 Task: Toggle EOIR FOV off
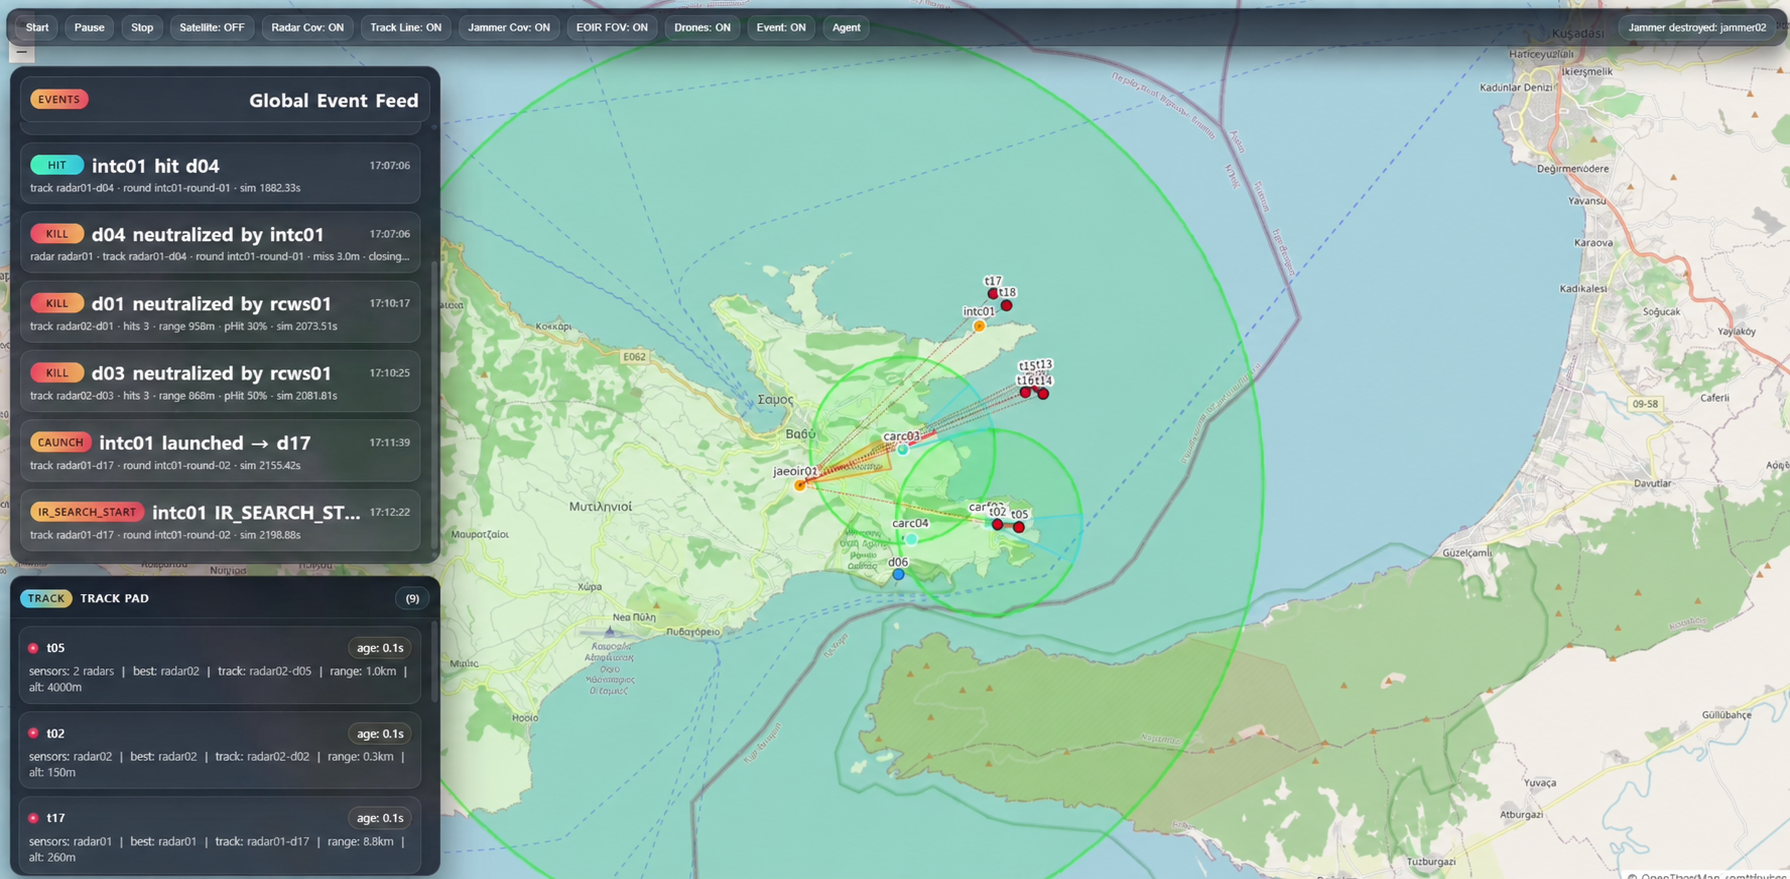point(611,27)
